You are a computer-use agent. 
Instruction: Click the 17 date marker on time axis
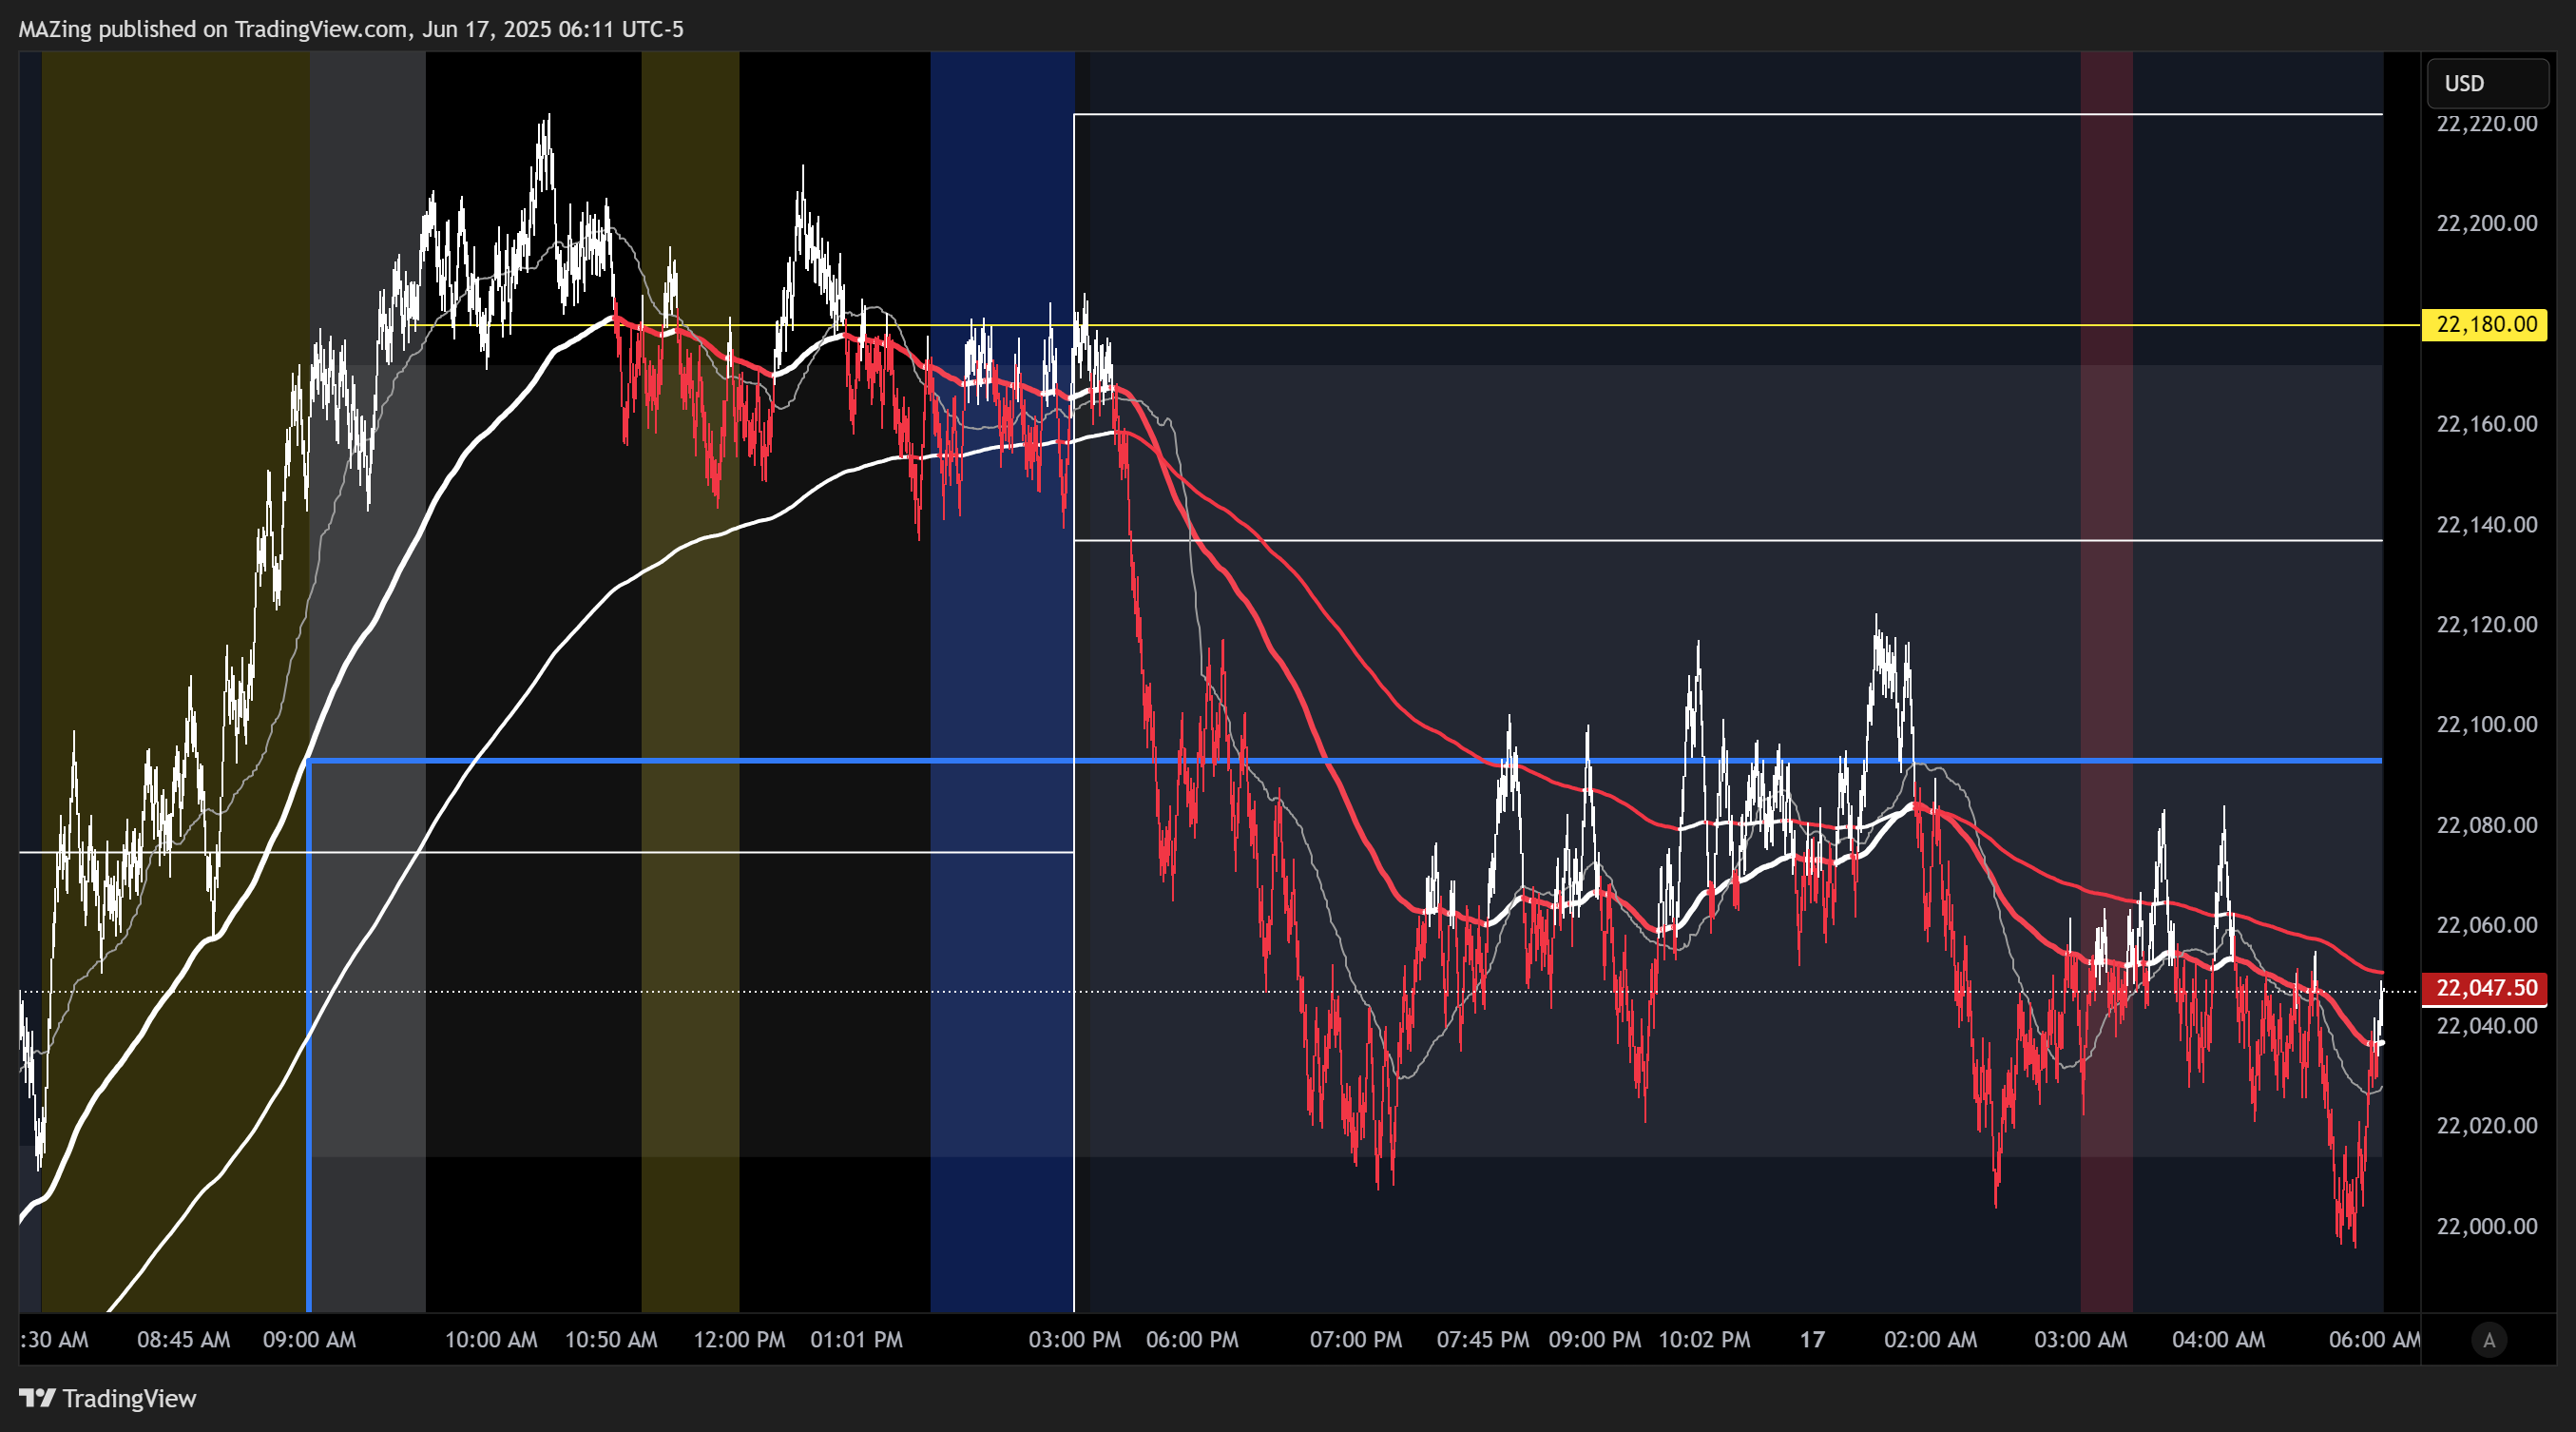click(x=1812, y=1340)
